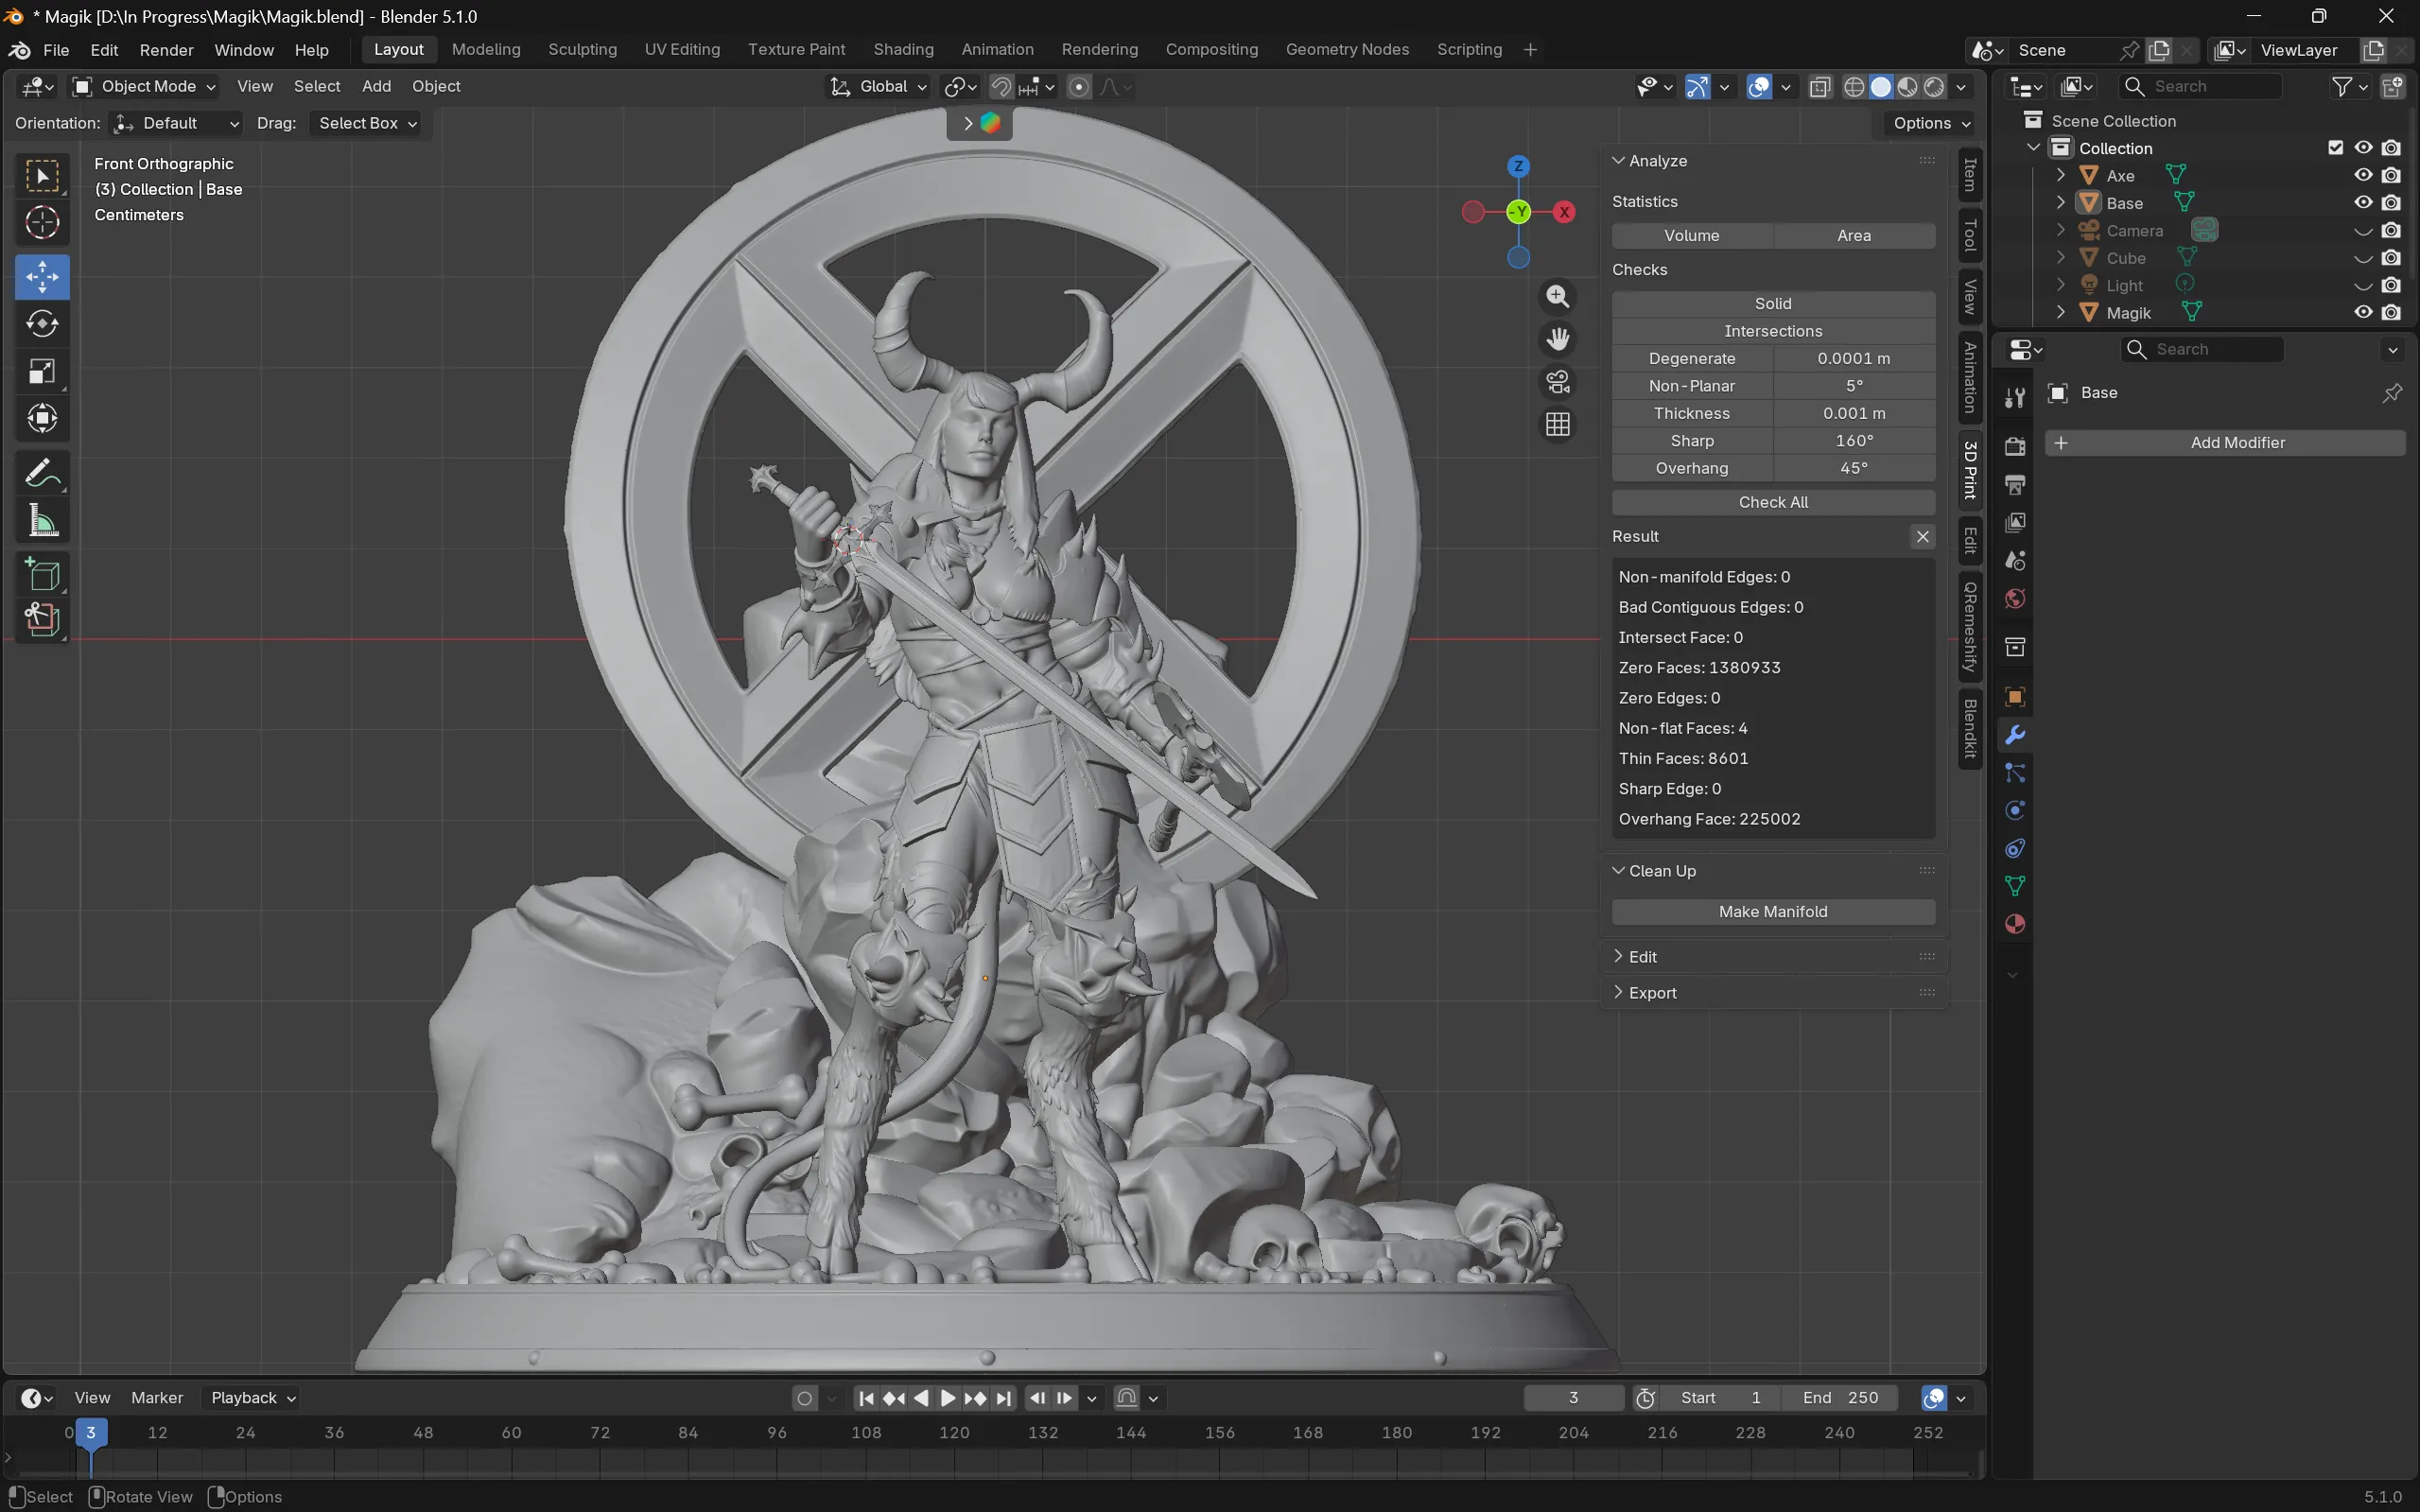Click the Volume statistics button
Screen dimensions: 2420x1512
pos(1692,236)
